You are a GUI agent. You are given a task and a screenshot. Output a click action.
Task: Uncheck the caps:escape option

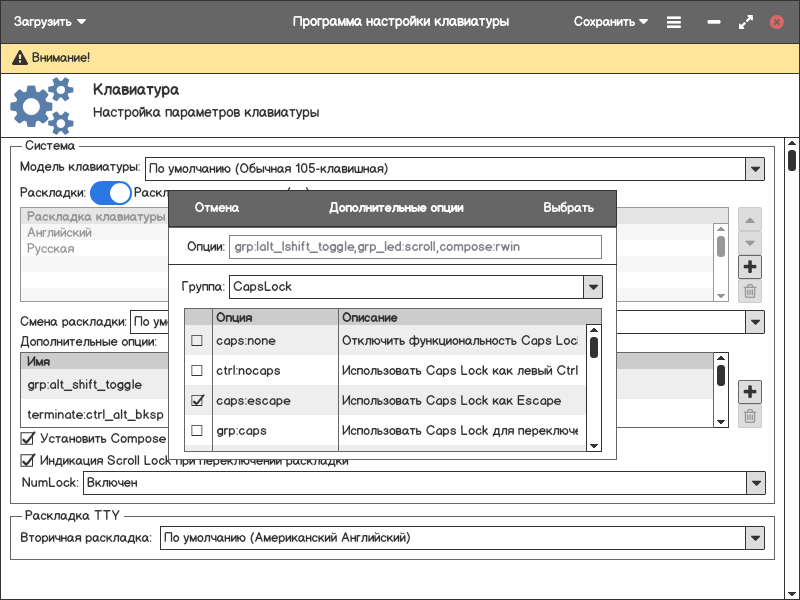click(197, 401)
